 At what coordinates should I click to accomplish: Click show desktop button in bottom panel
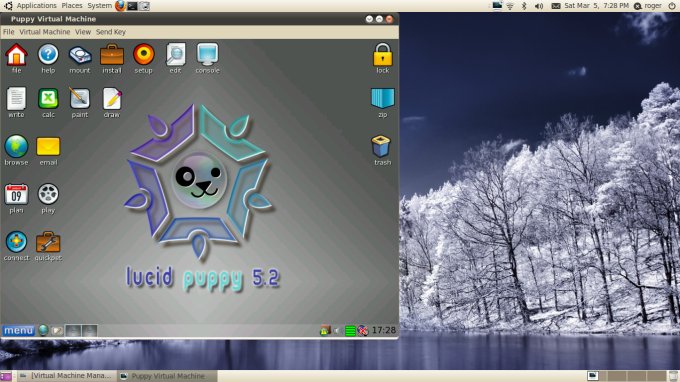click(x=6, y=376)
